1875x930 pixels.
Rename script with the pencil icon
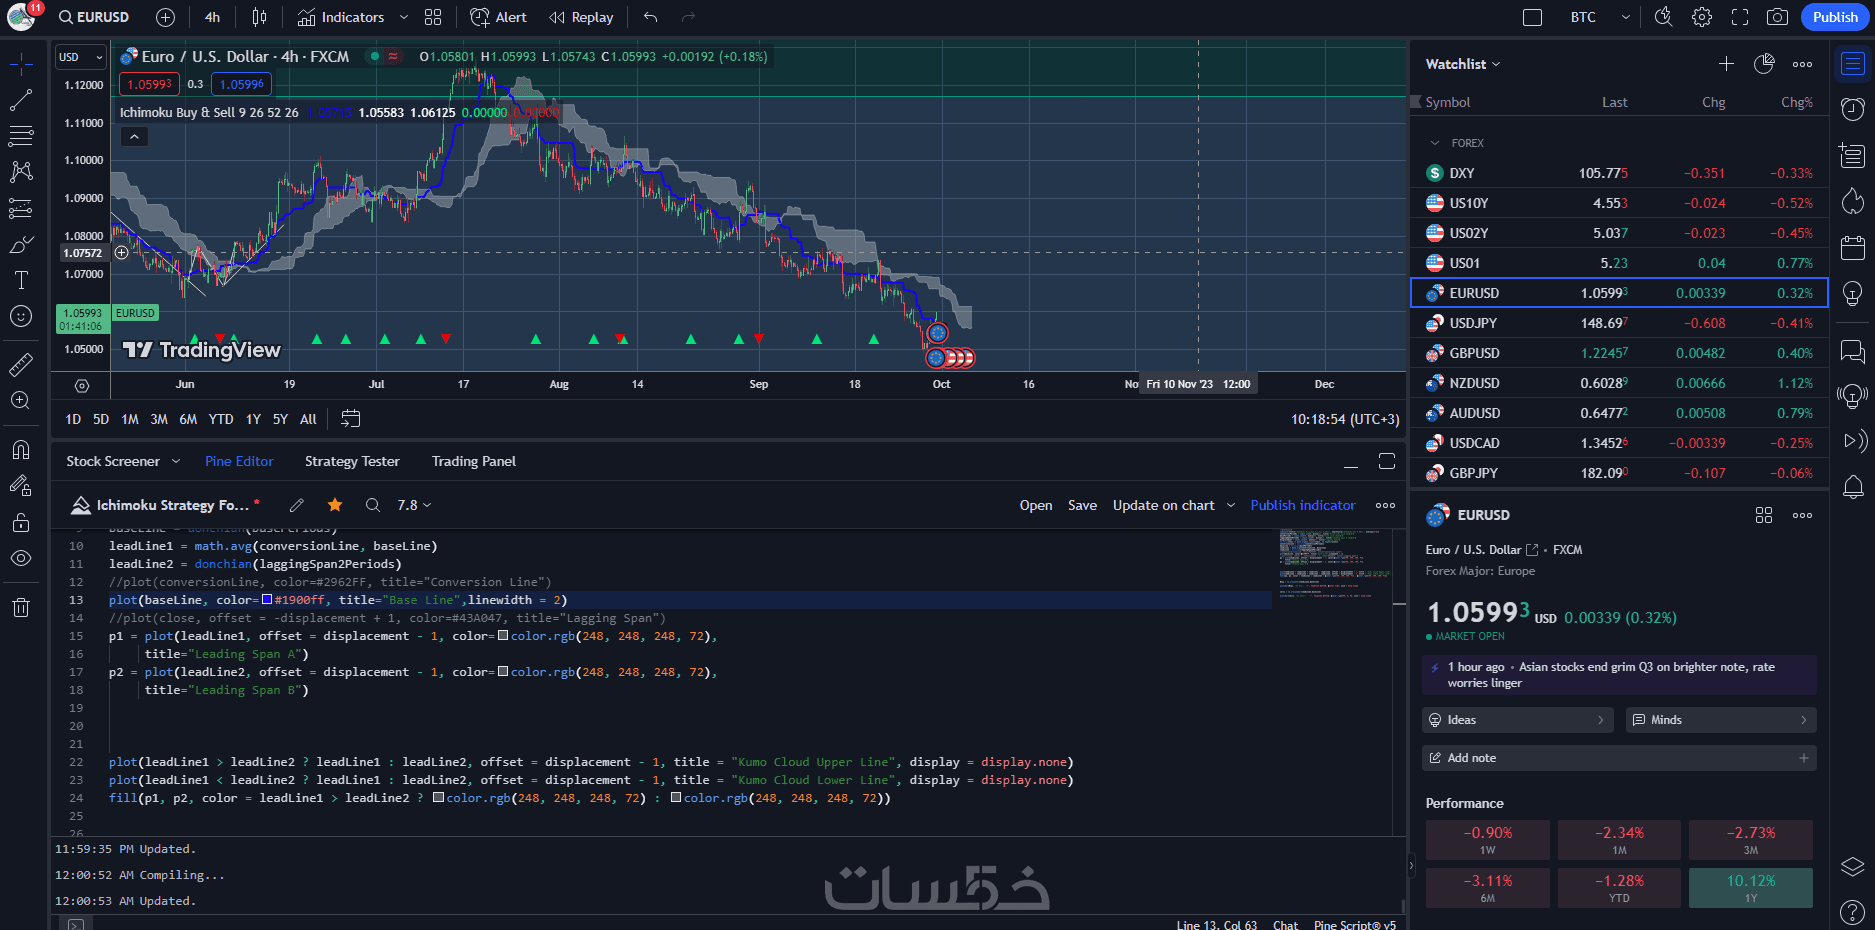[x=296, y=505]
